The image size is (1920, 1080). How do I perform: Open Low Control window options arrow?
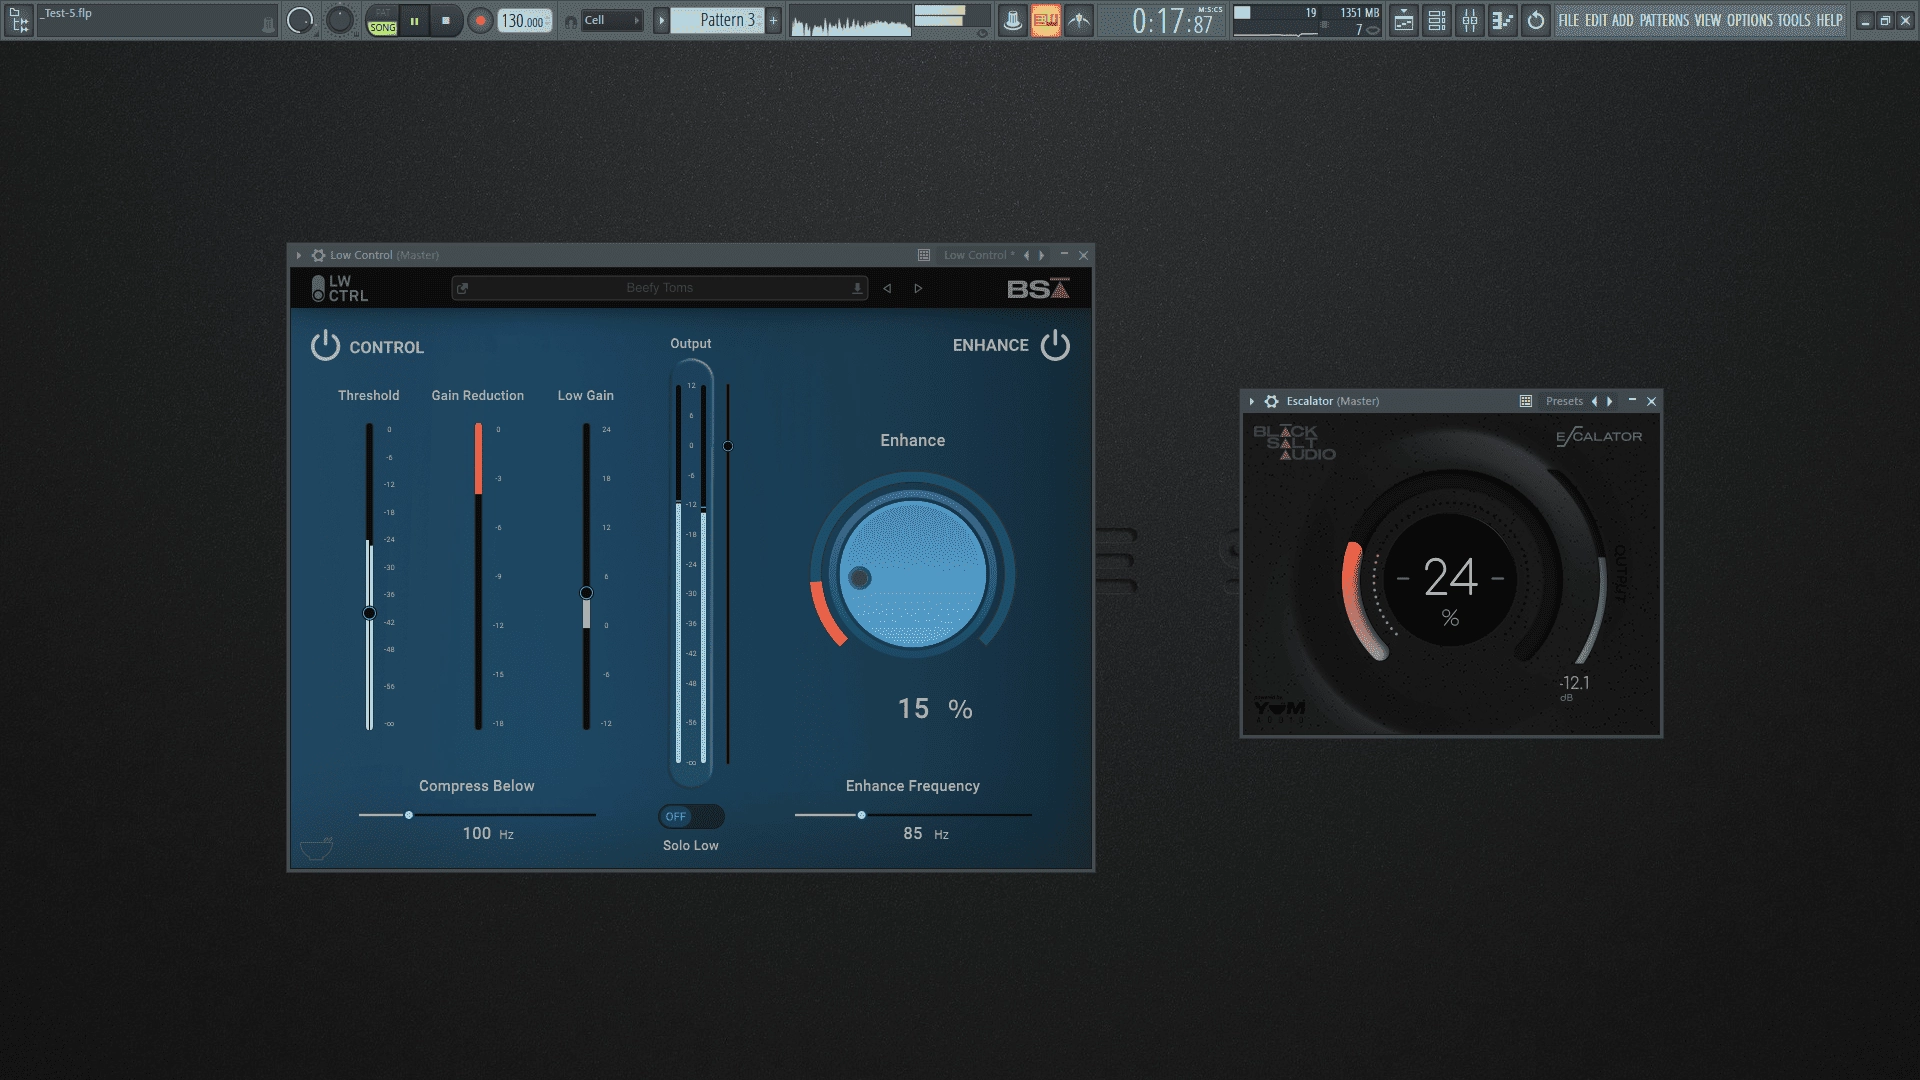point(299,256)
